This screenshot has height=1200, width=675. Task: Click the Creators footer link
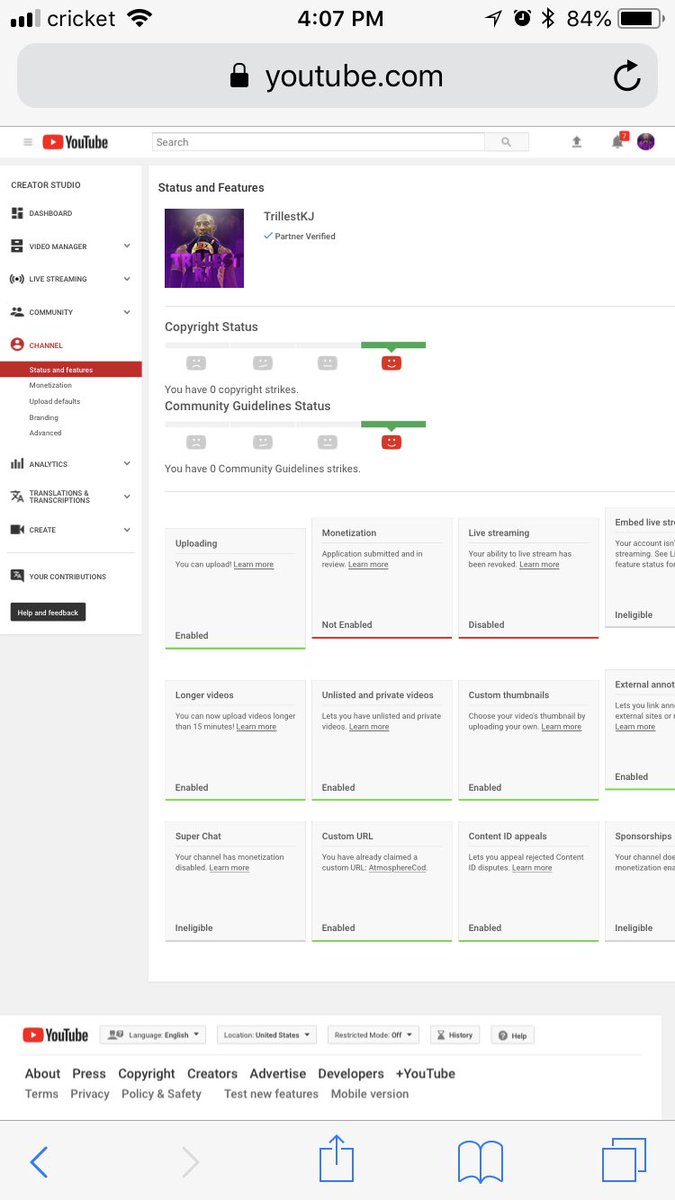point(212,1073)
